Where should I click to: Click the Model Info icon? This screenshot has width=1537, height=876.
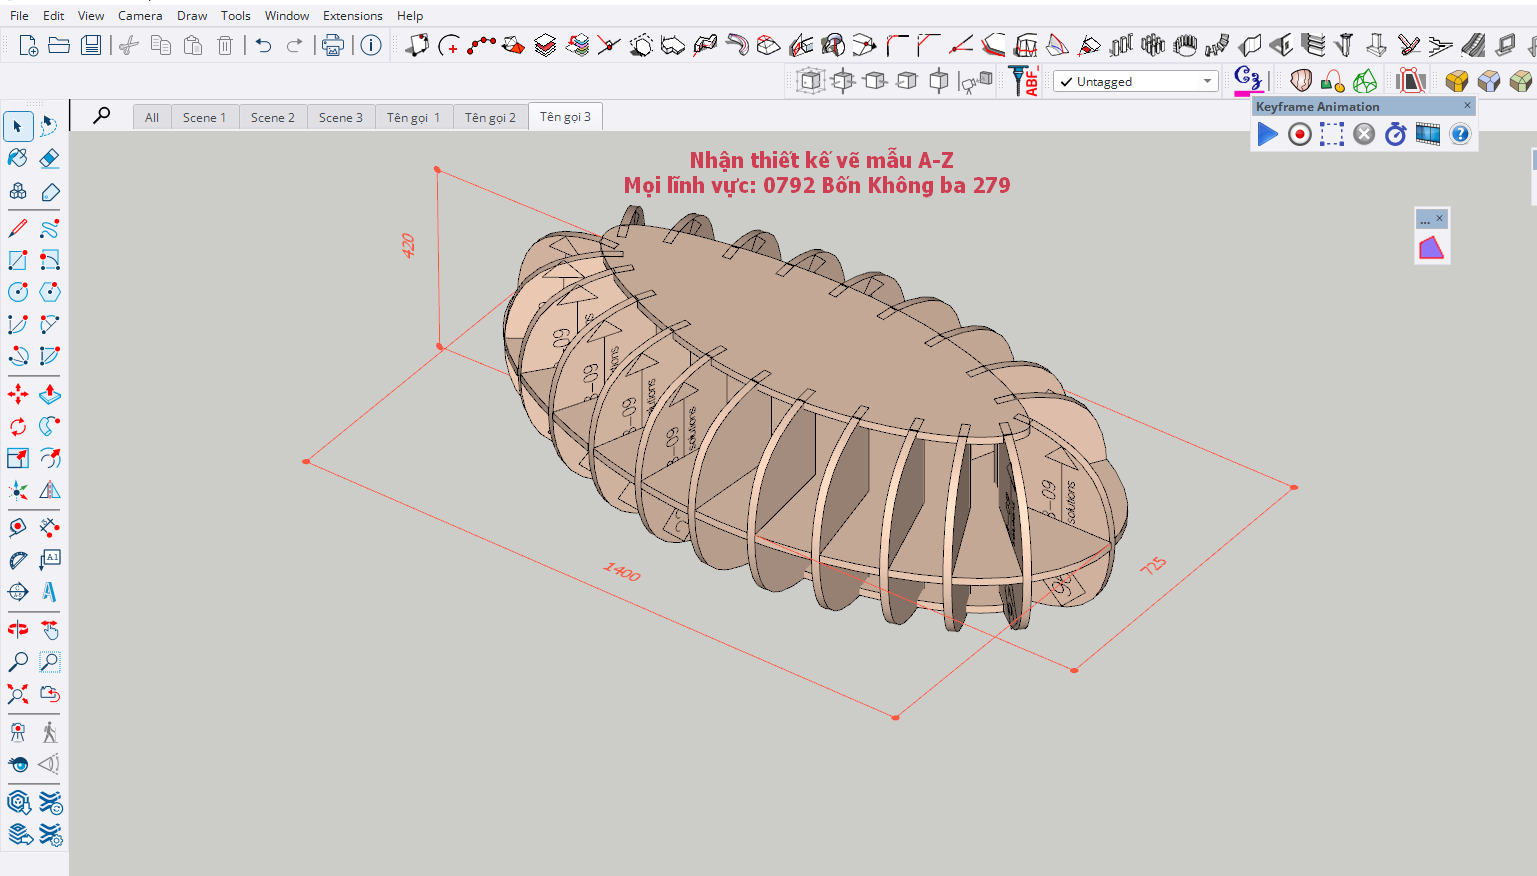click(x=371, y=45)
